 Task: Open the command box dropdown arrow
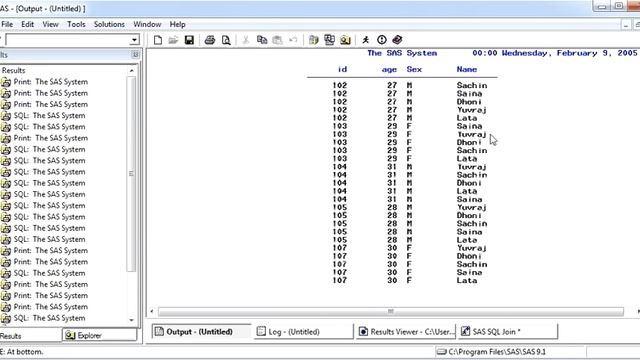coord(134,40)
